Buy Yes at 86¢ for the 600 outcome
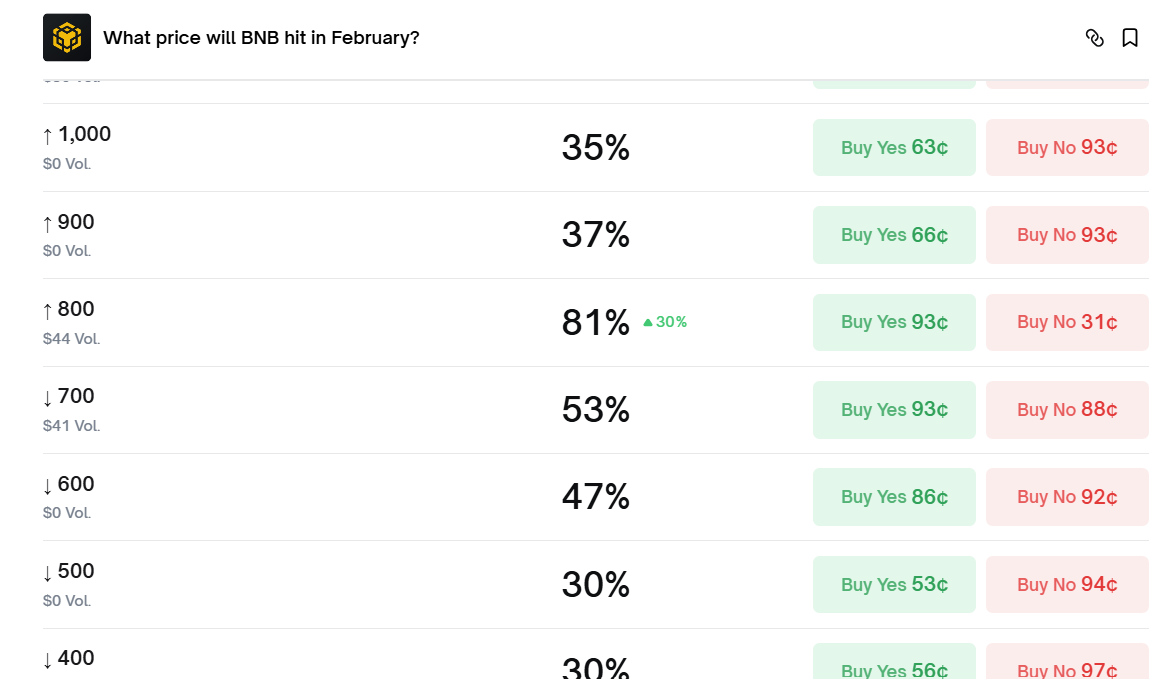This screenshot has width=1159, height=679. click(893, 496)
